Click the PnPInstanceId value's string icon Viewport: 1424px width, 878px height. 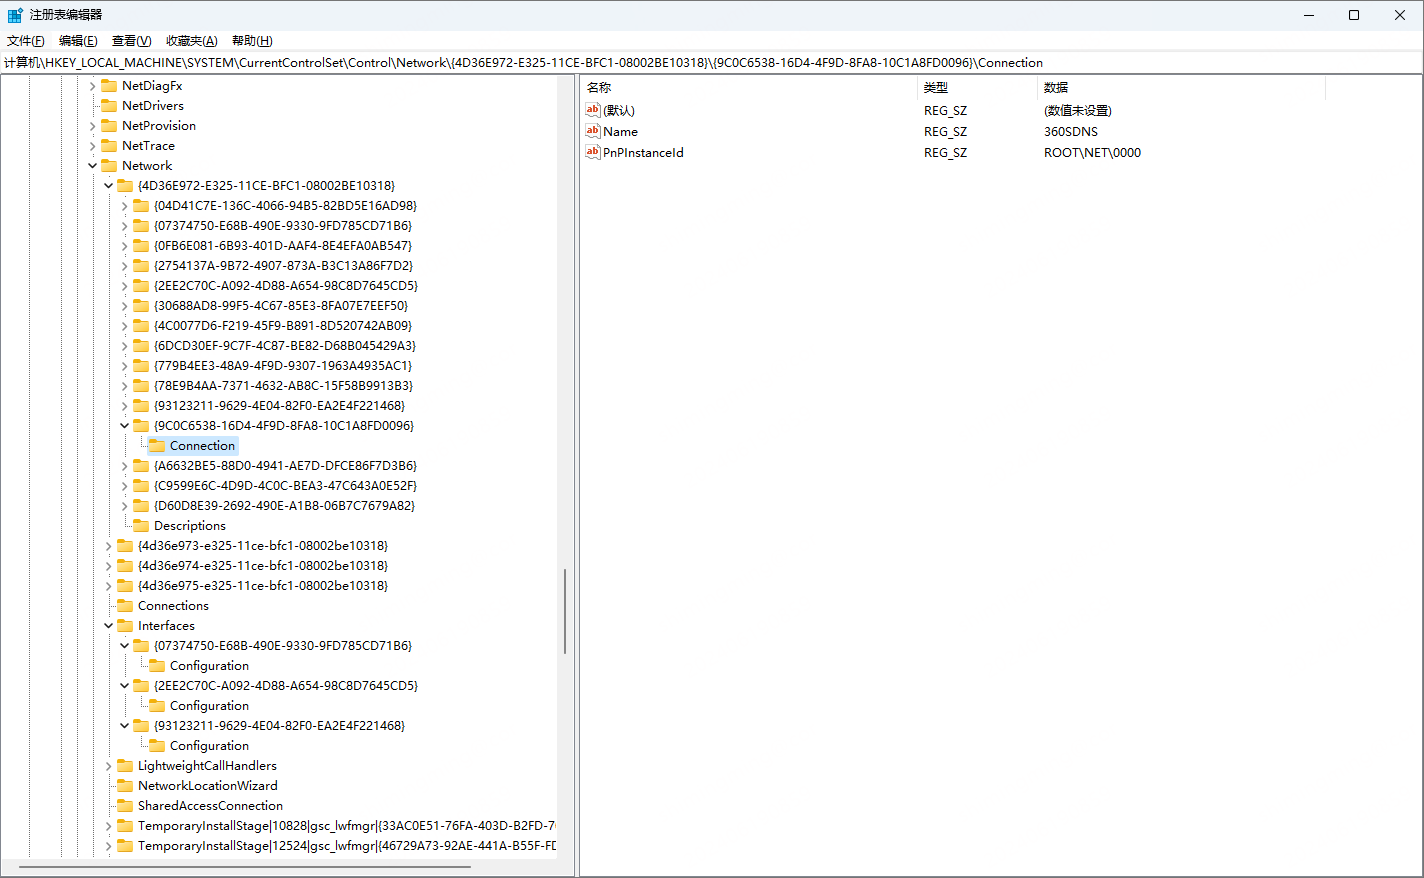pyautogui.click(x=593, y=152)
